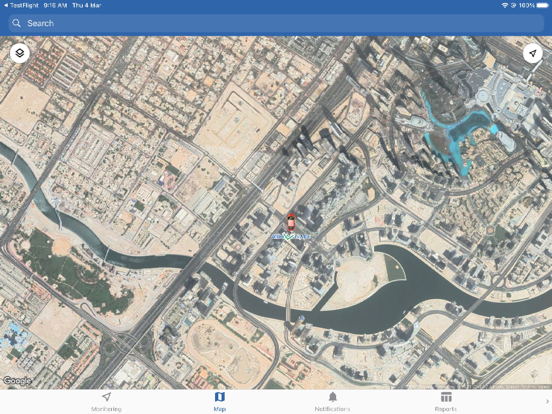Image resolution: width=552 pixels, height=414 pixels.
Task: Expand more tabs with right chevron
Action: 547,401
